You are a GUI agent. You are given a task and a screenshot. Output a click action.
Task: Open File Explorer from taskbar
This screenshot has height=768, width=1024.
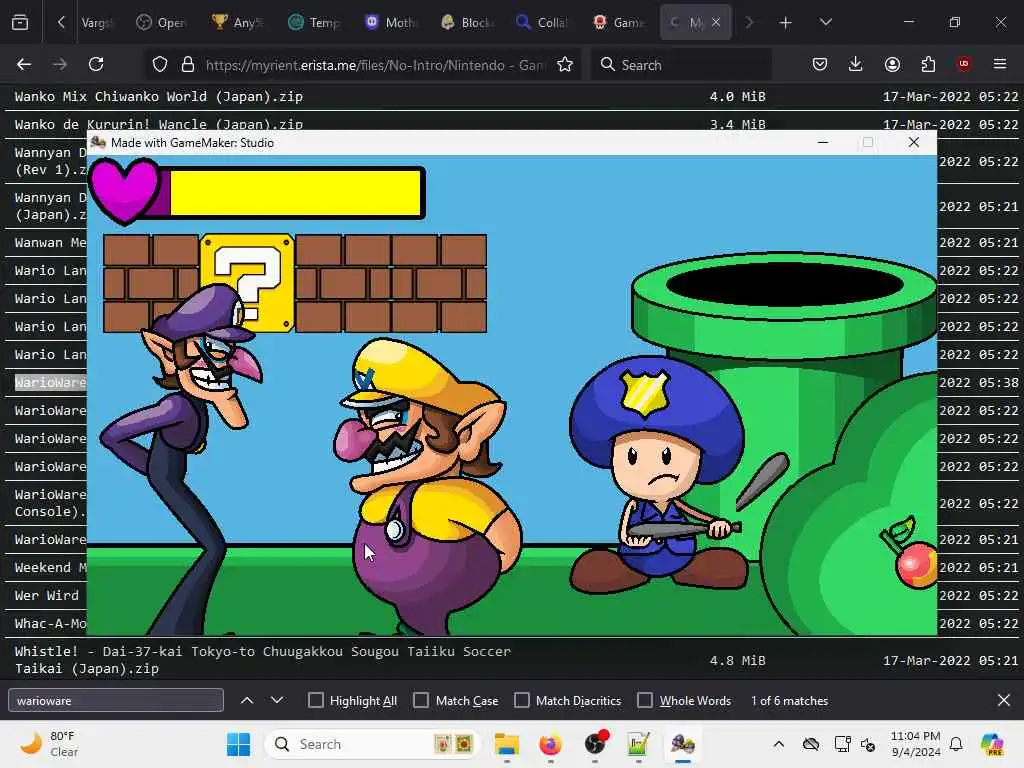(x=507, y=744)
